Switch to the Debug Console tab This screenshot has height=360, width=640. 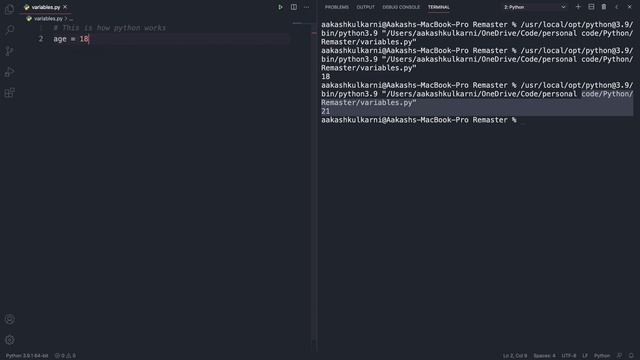coord(401,7)
